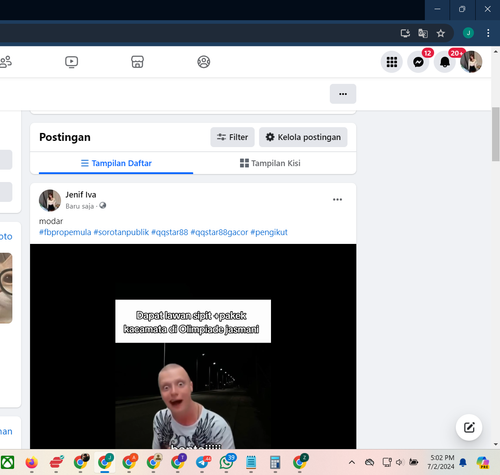Click the install app icon in address bar
The image size is (500, 475).
pyautogui.click(x=405, y=33)
